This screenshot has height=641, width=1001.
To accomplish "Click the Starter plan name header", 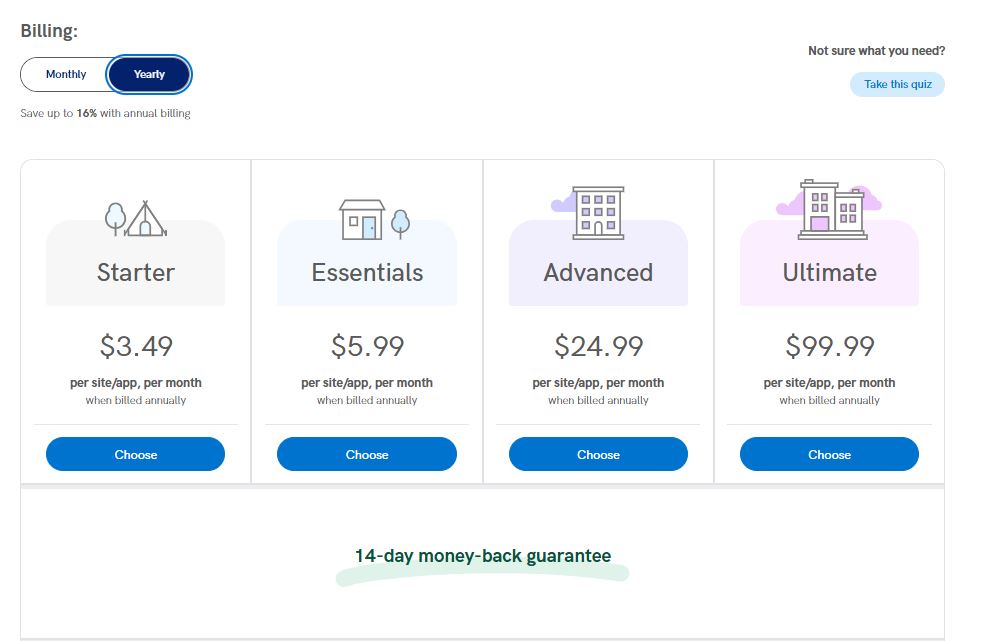I will (135, 271).
